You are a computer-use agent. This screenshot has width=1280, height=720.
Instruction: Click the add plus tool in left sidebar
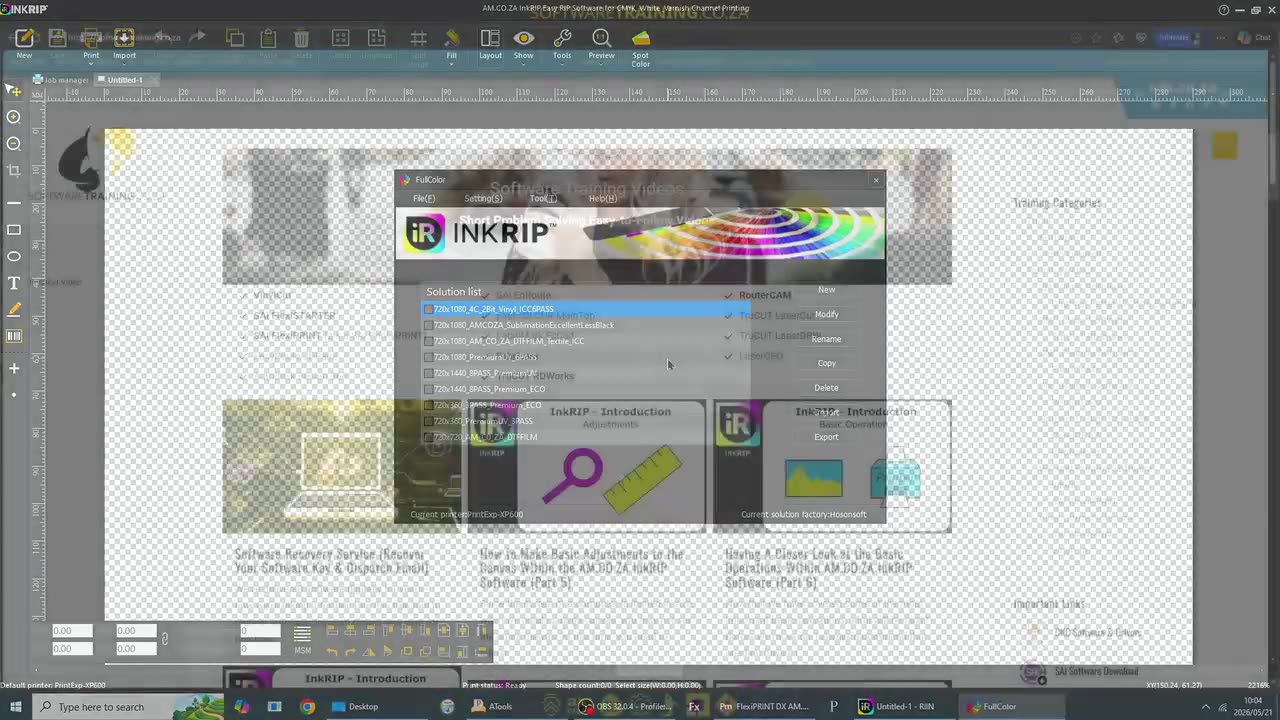click(14, 368)
